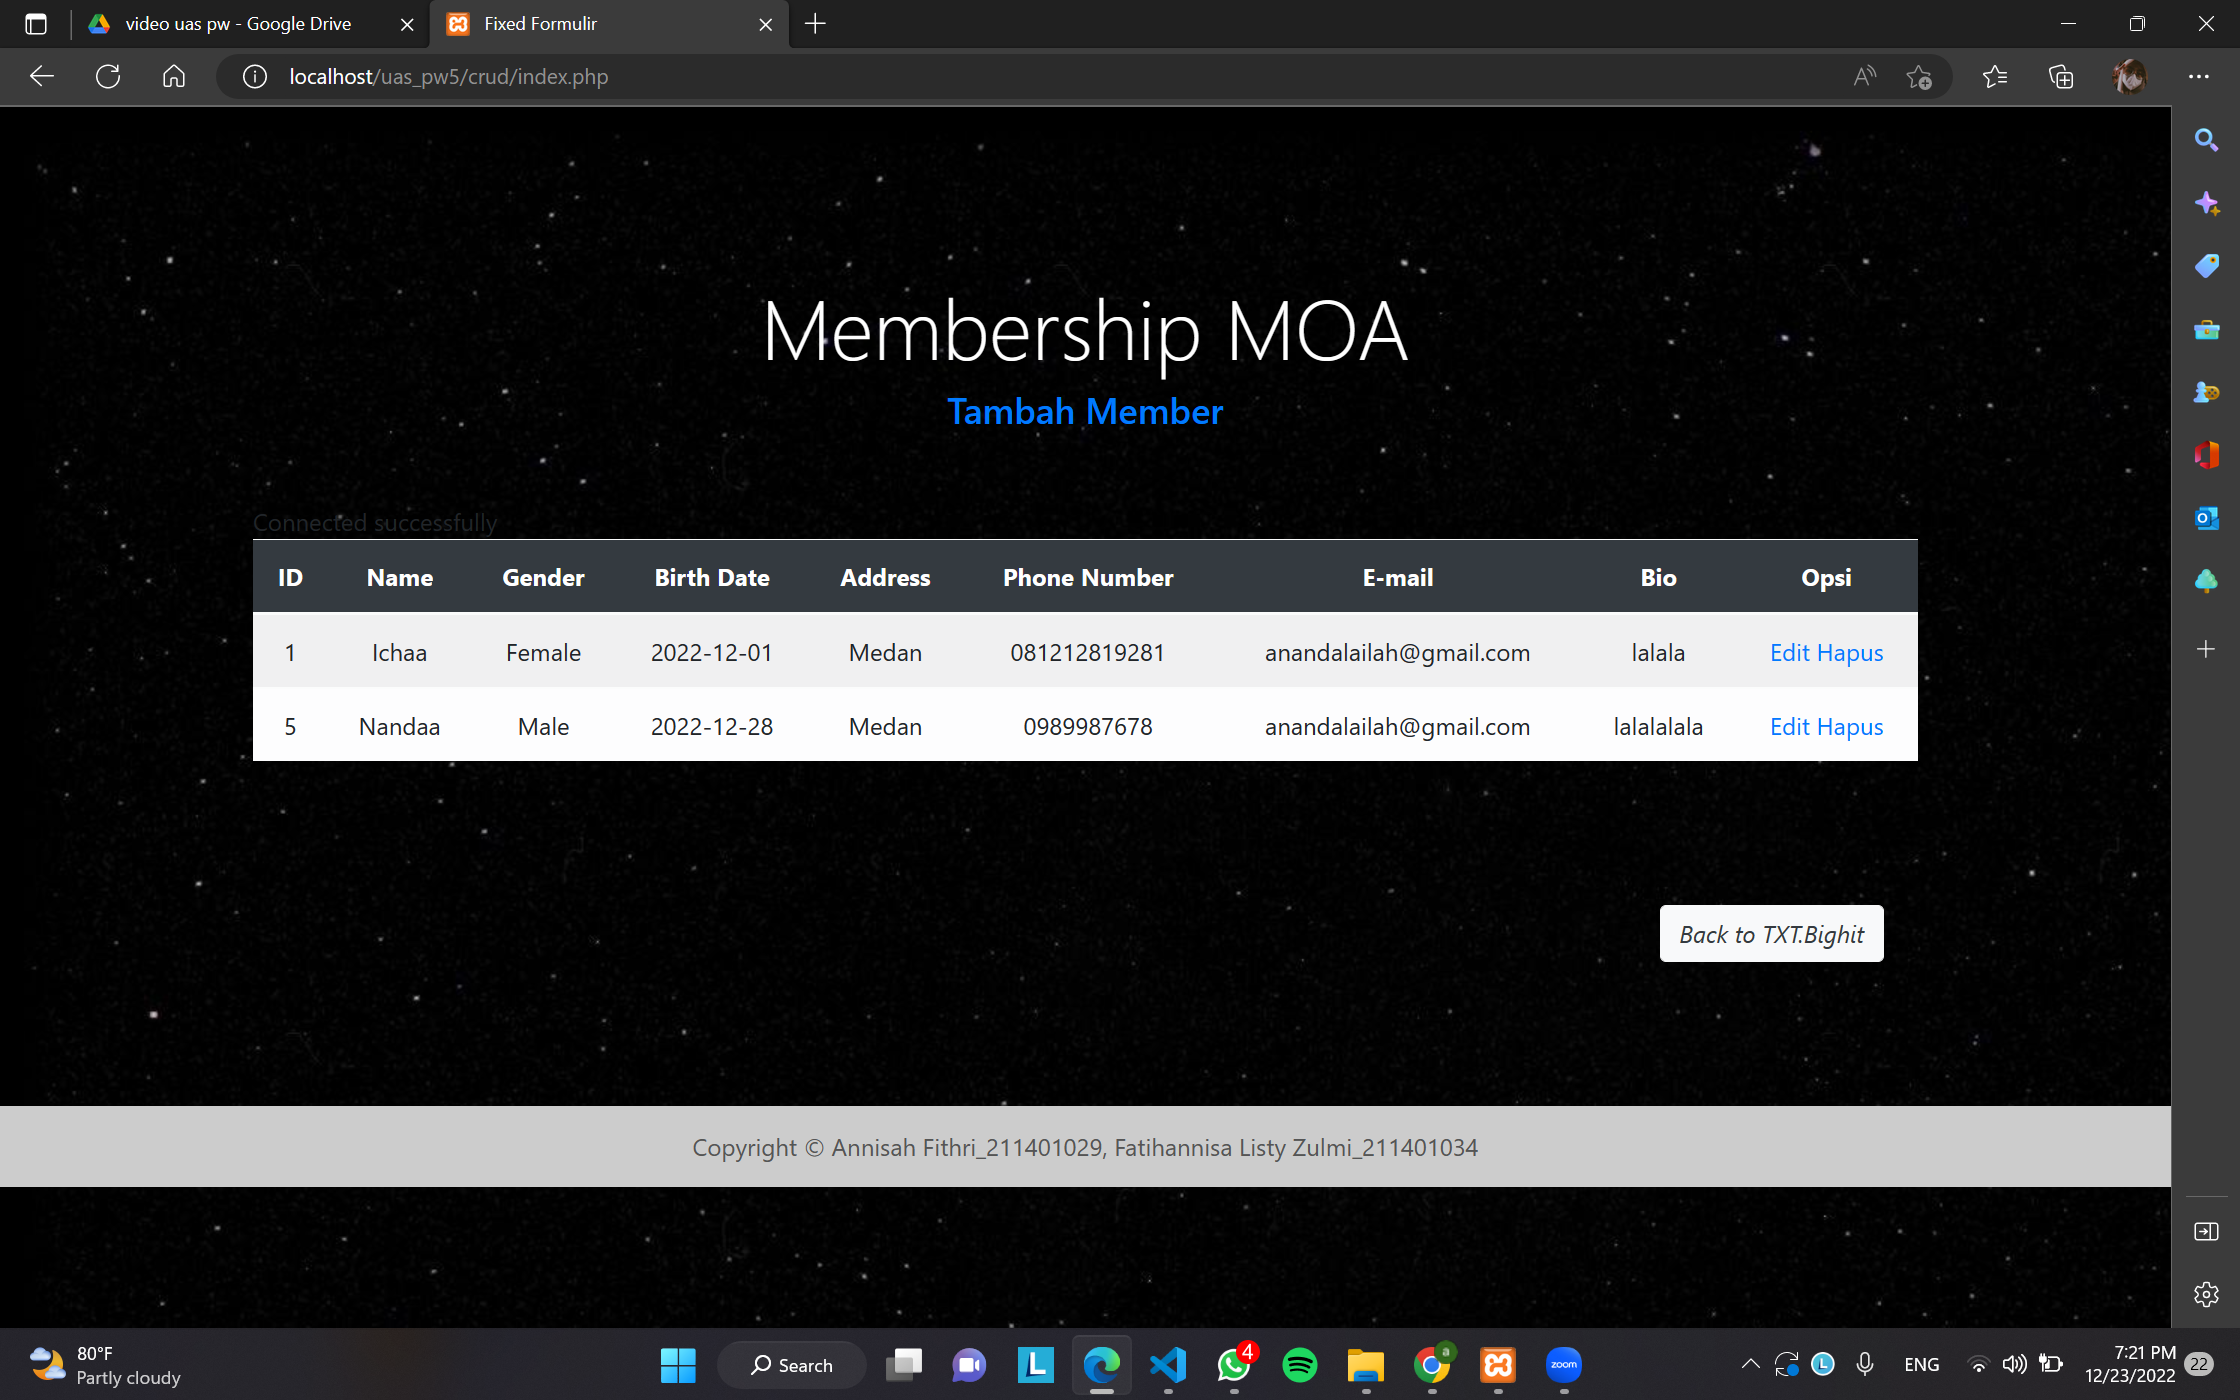Open Shopping tag icon in sidebar
This screenshot has height=1400, width=2240.
[x=2206, y=266]
